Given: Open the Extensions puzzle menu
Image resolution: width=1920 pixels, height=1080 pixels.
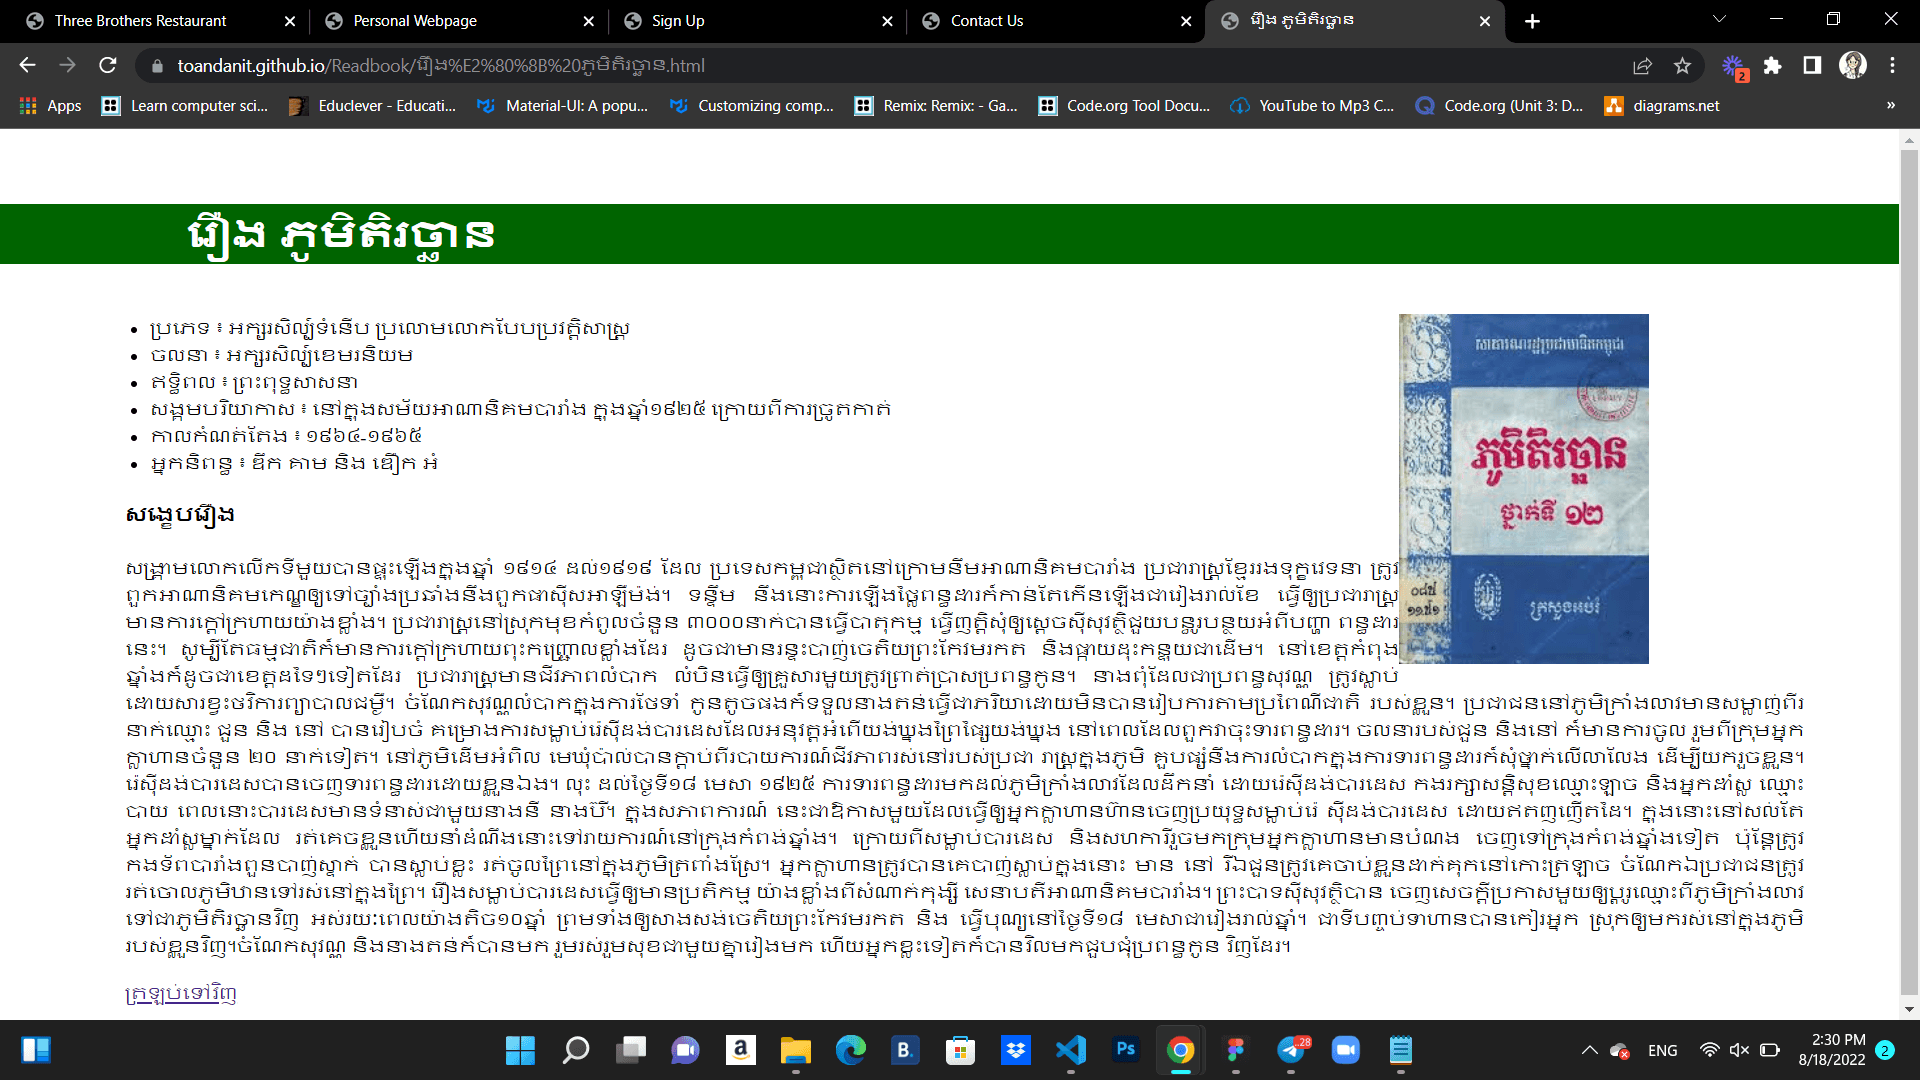Looking at the screenshot, I should 1773,66.
